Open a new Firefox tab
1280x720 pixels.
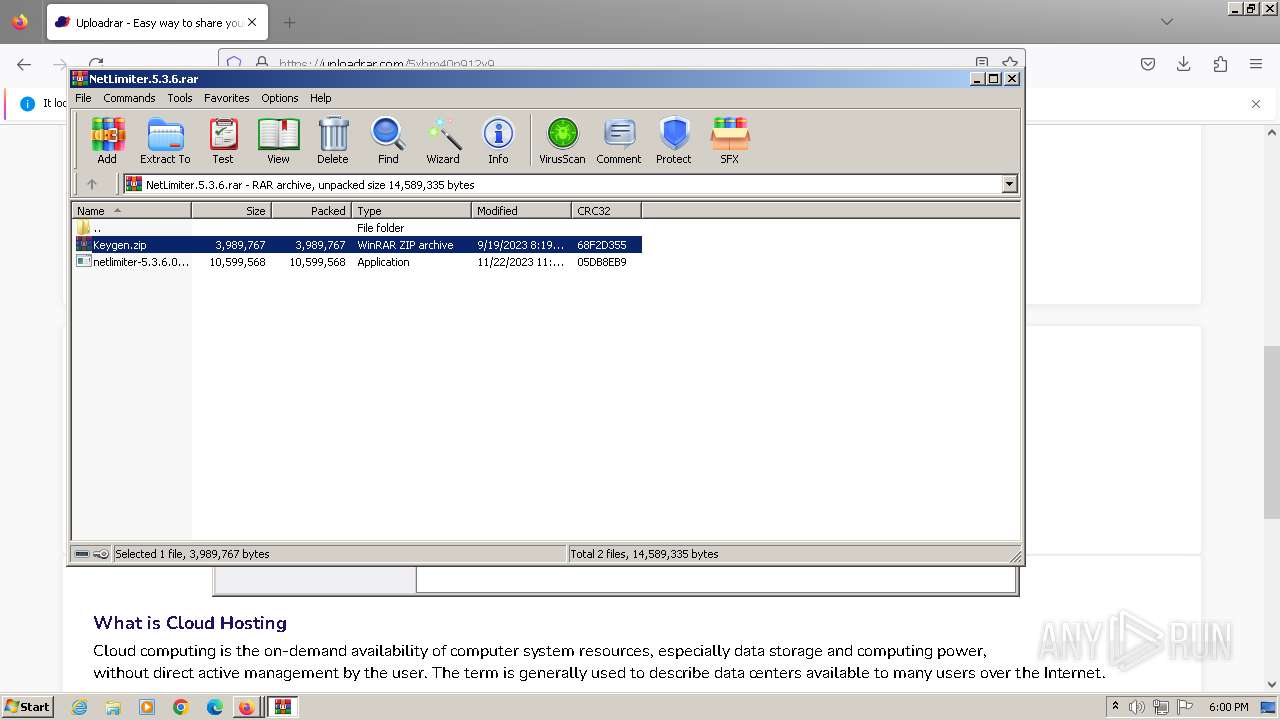[x=289, y=22]
